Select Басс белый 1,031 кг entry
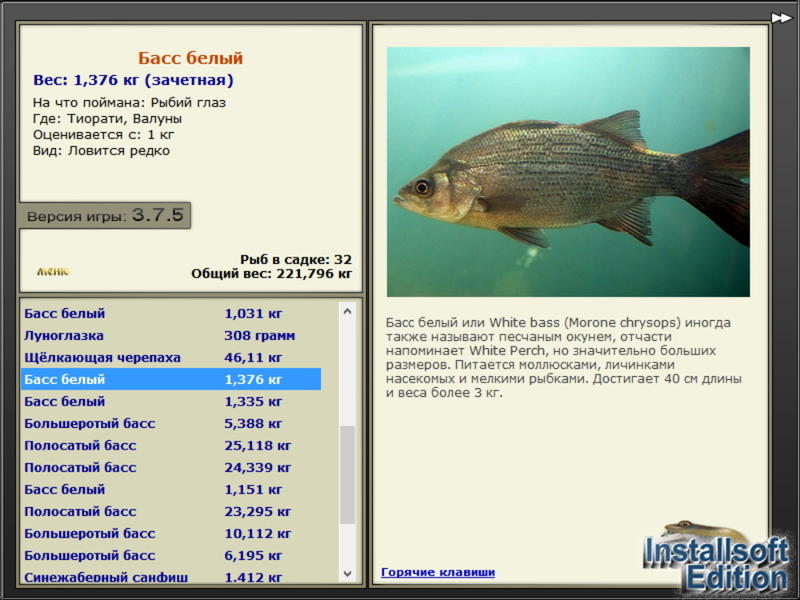 pos(171,313)
